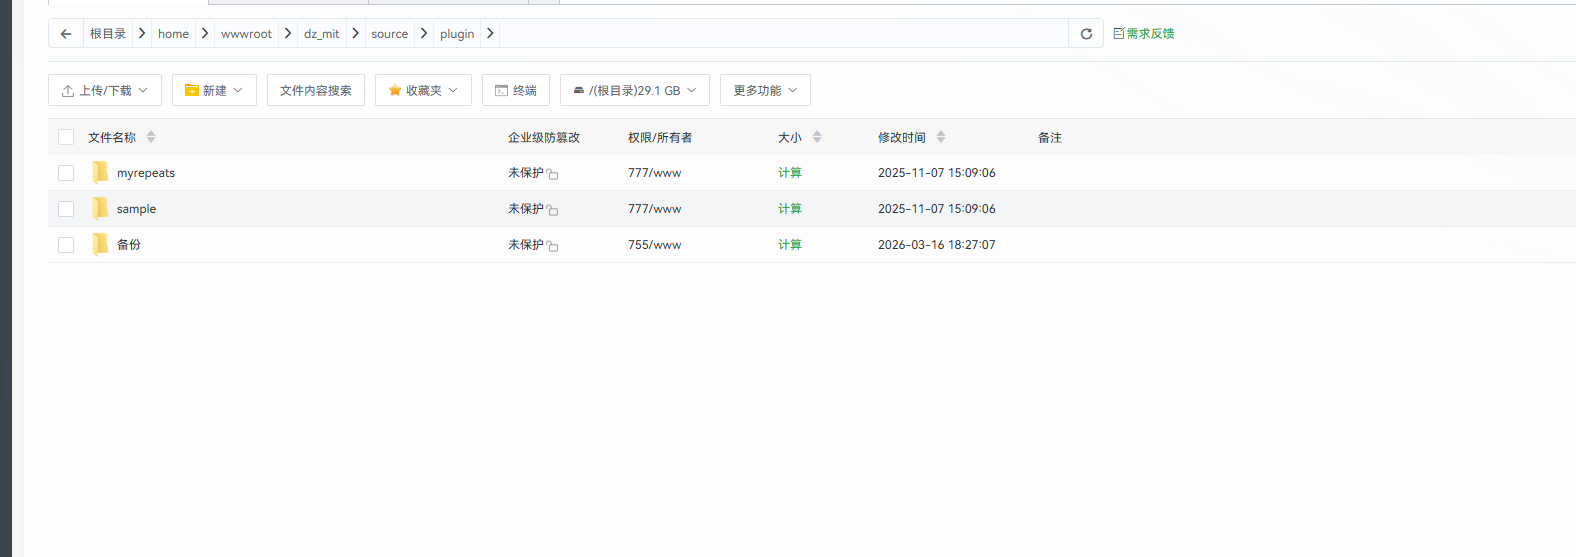Click 未保护 status in myrepeats row
This screenshot has width=1576, height=557.
pyautogui.click(x=526, y=173)
